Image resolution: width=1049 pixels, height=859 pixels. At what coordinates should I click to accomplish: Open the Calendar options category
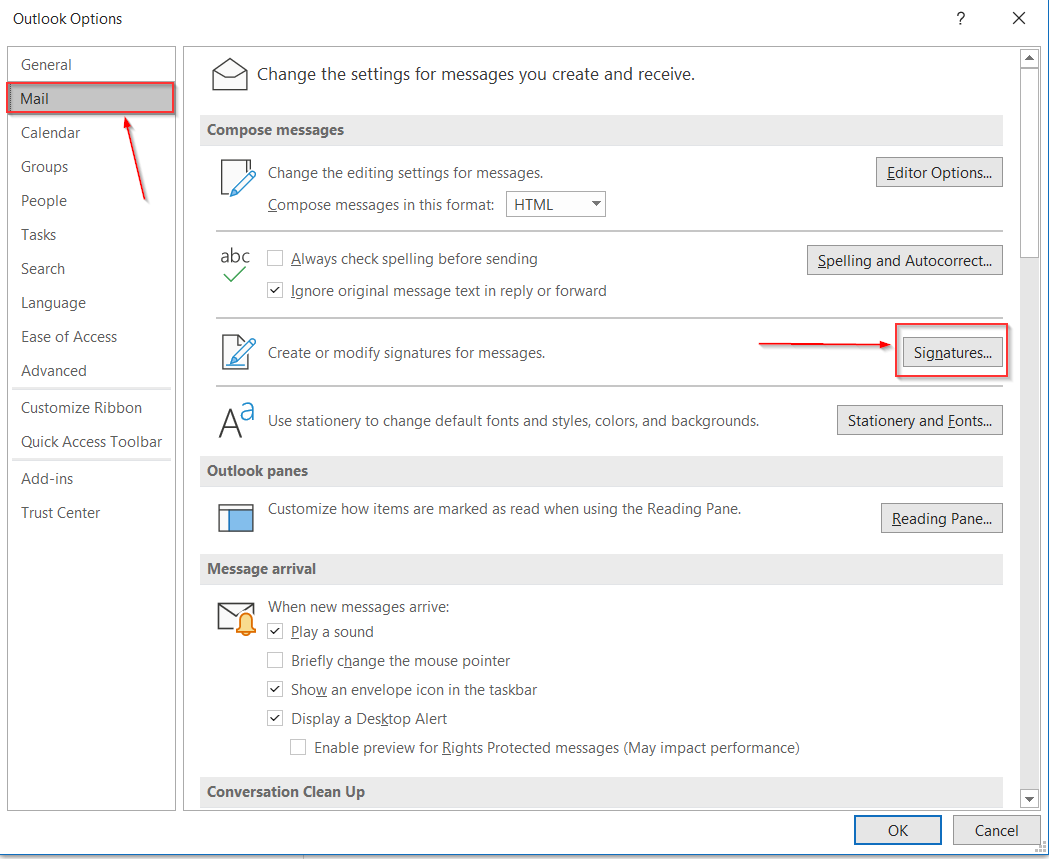pos(92,132)
